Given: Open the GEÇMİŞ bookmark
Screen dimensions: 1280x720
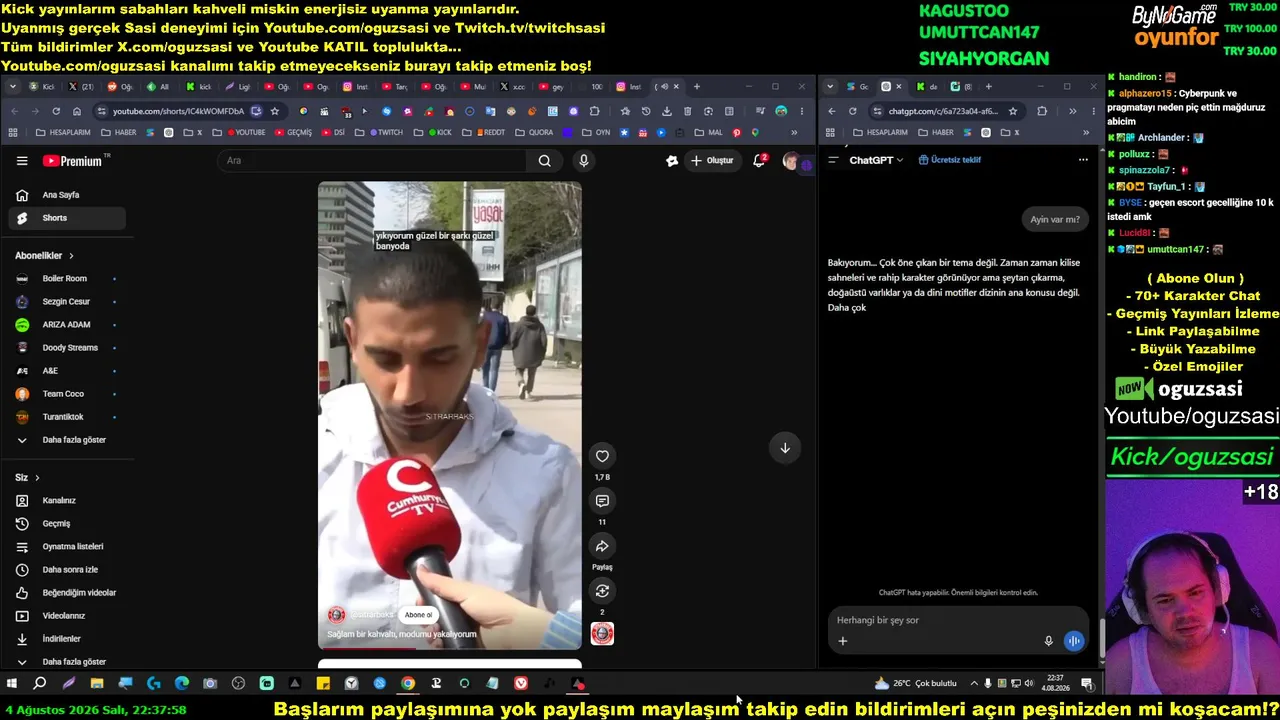Looking at the screenshot, I should pos(294,132).
